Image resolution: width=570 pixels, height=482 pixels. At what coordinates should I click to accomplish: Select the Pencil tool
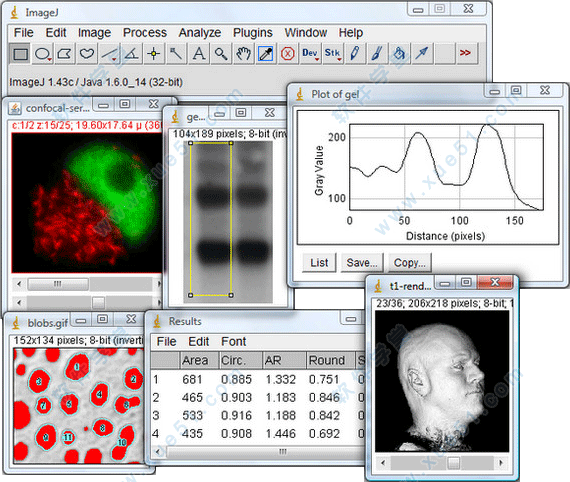(x=355, y=54)
